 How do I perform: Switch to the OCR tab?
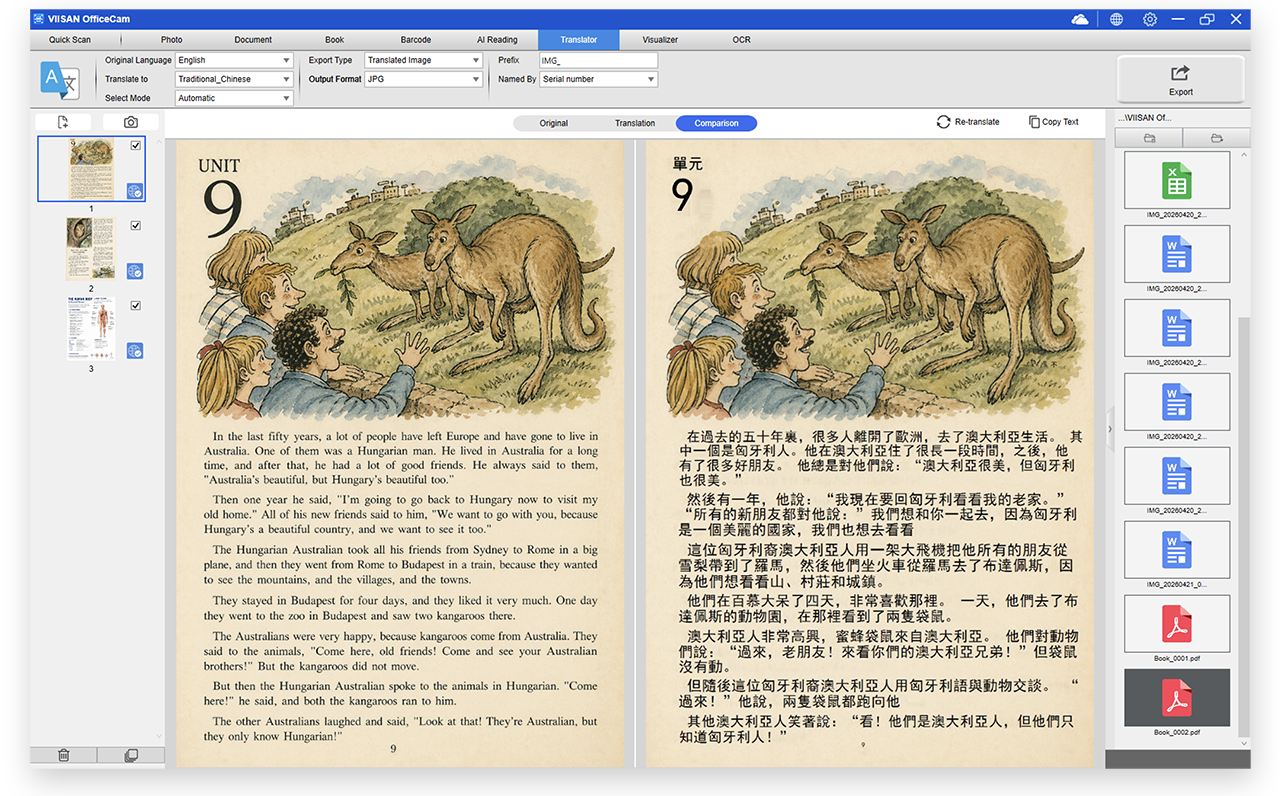[741, 40]
